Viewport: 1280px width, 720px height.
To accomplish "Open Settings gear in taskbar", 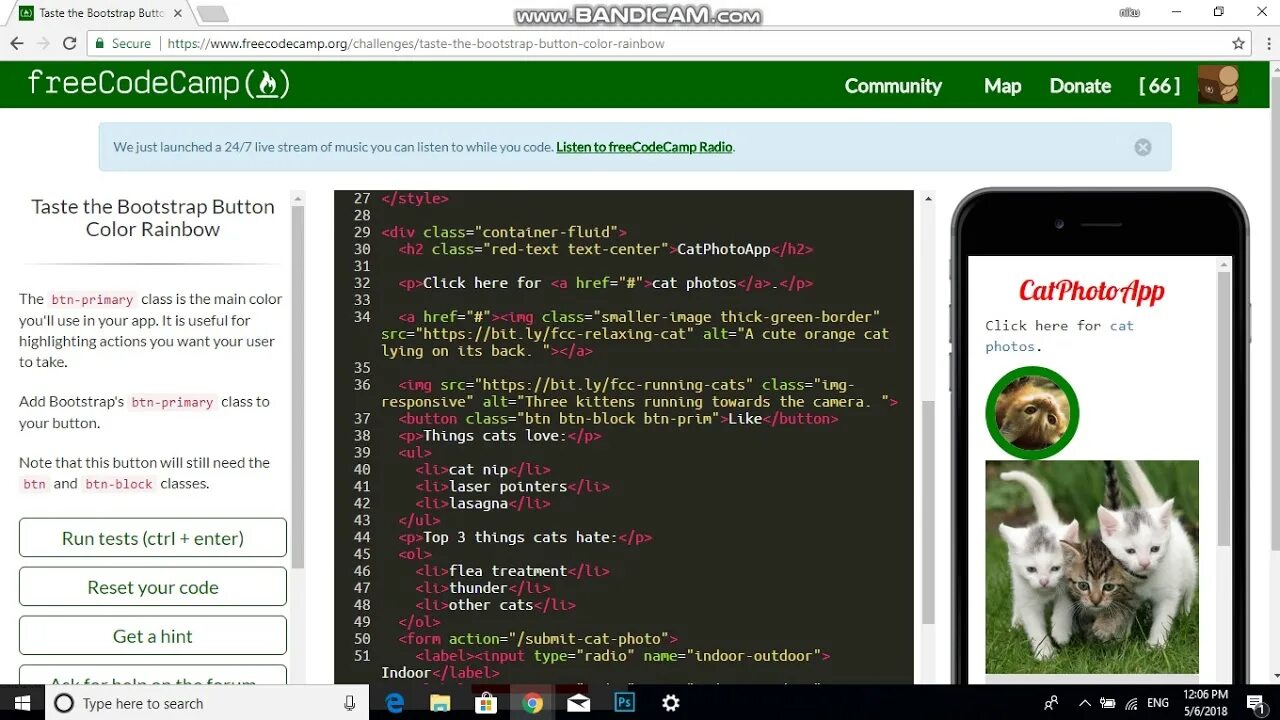I will pos(671,703).
